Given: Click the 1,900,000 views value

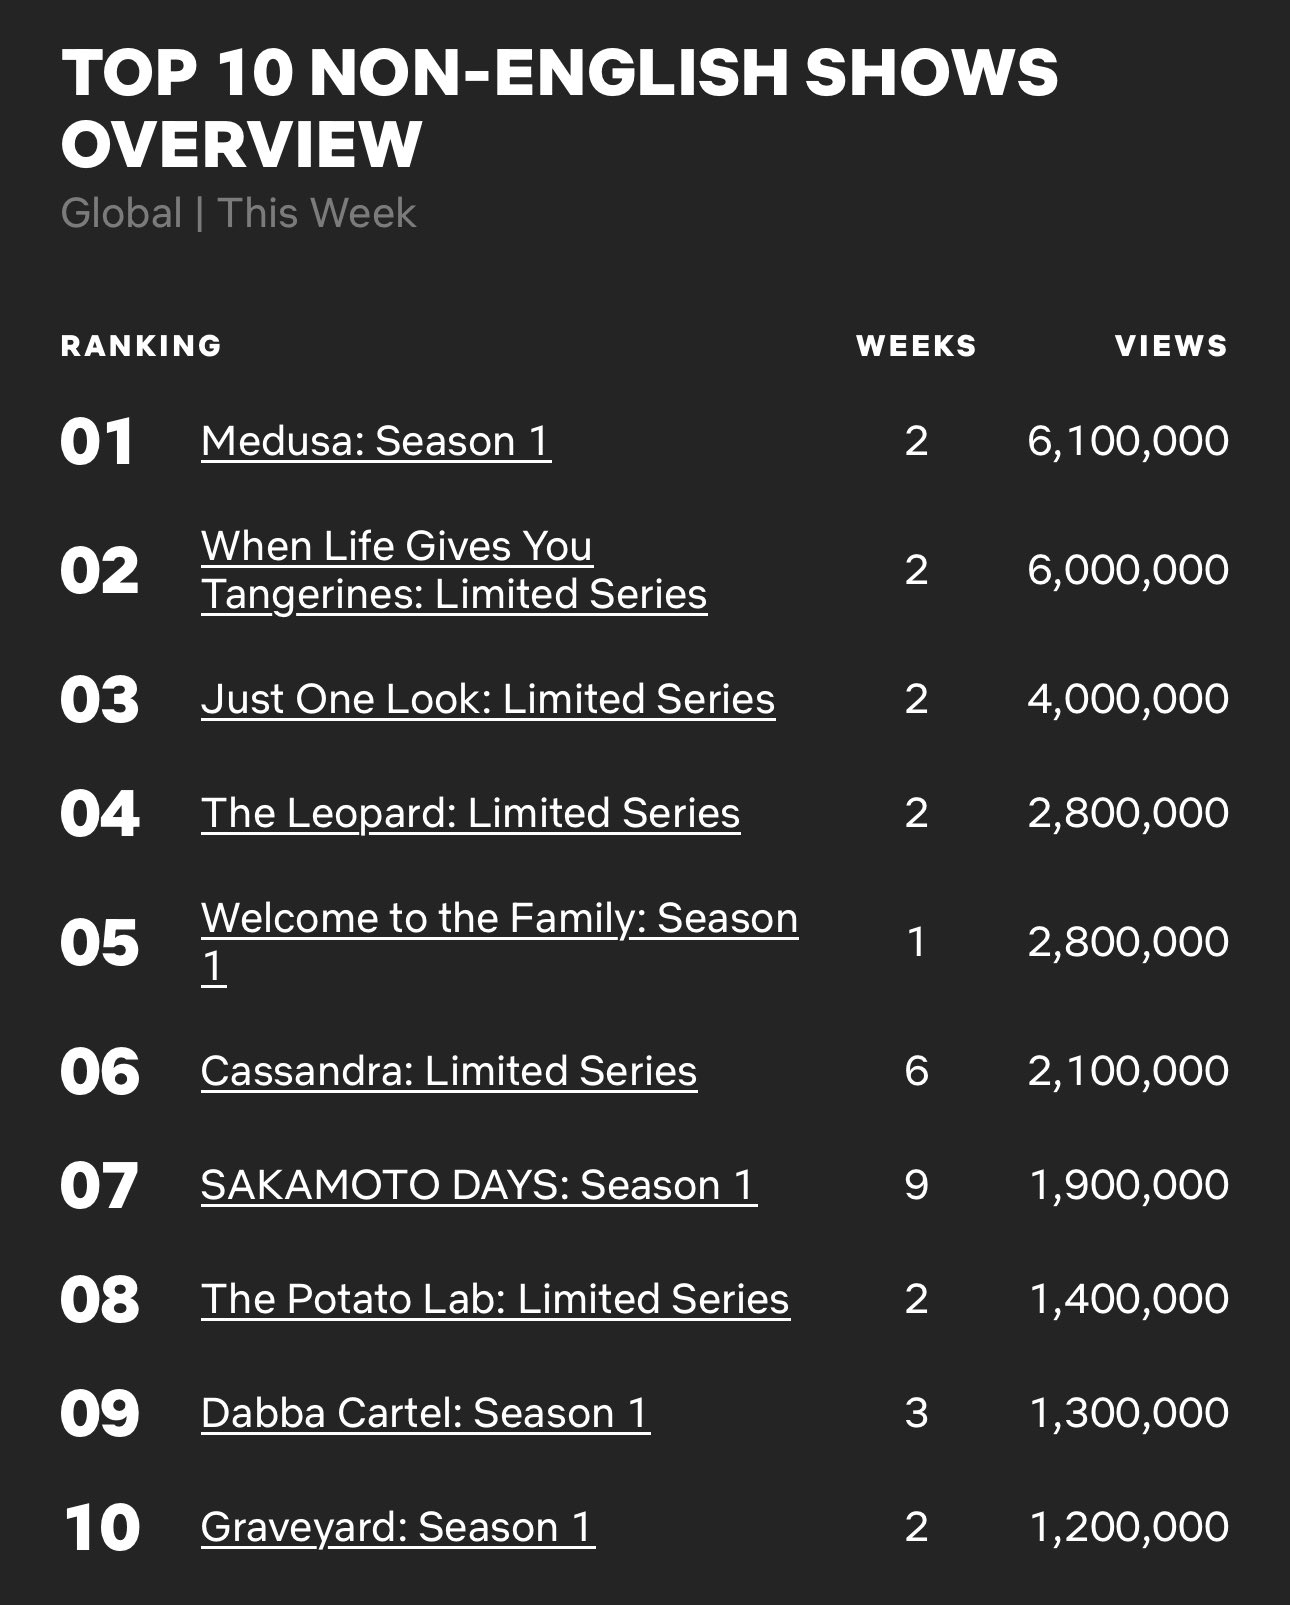Looking at the screenshot, I should point(1128,1185).
